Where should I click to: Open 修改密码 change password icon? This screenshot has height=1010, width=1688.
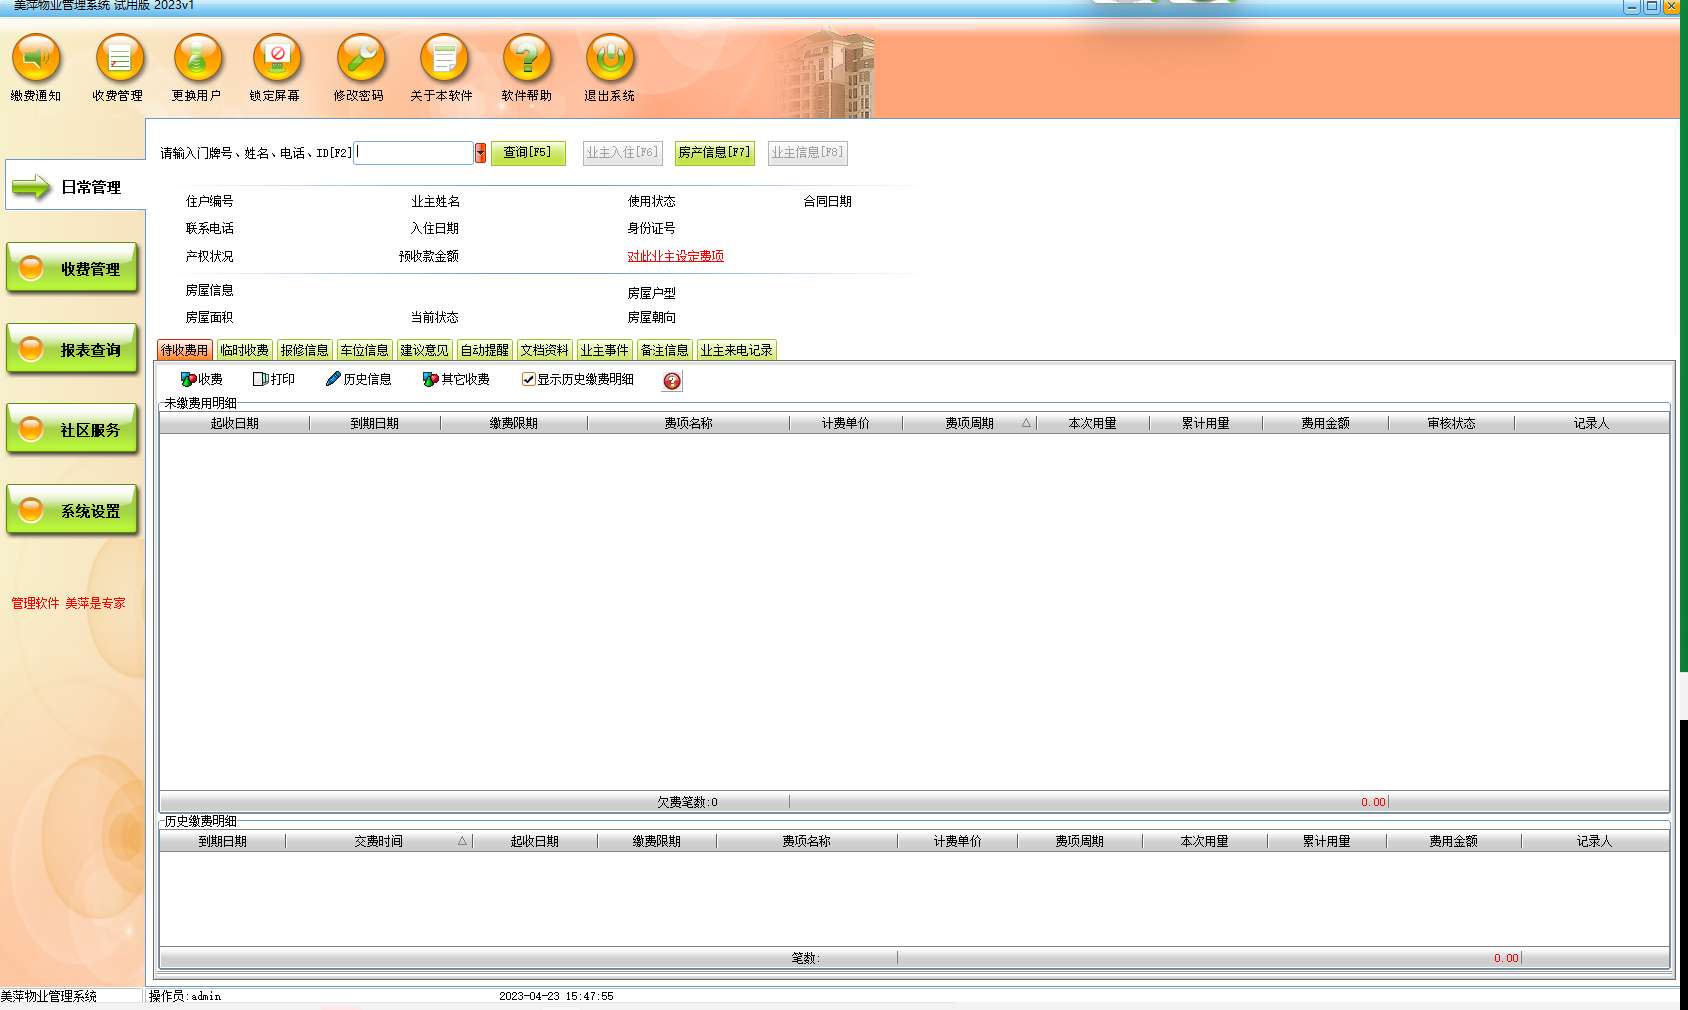[x=360, y=60]
